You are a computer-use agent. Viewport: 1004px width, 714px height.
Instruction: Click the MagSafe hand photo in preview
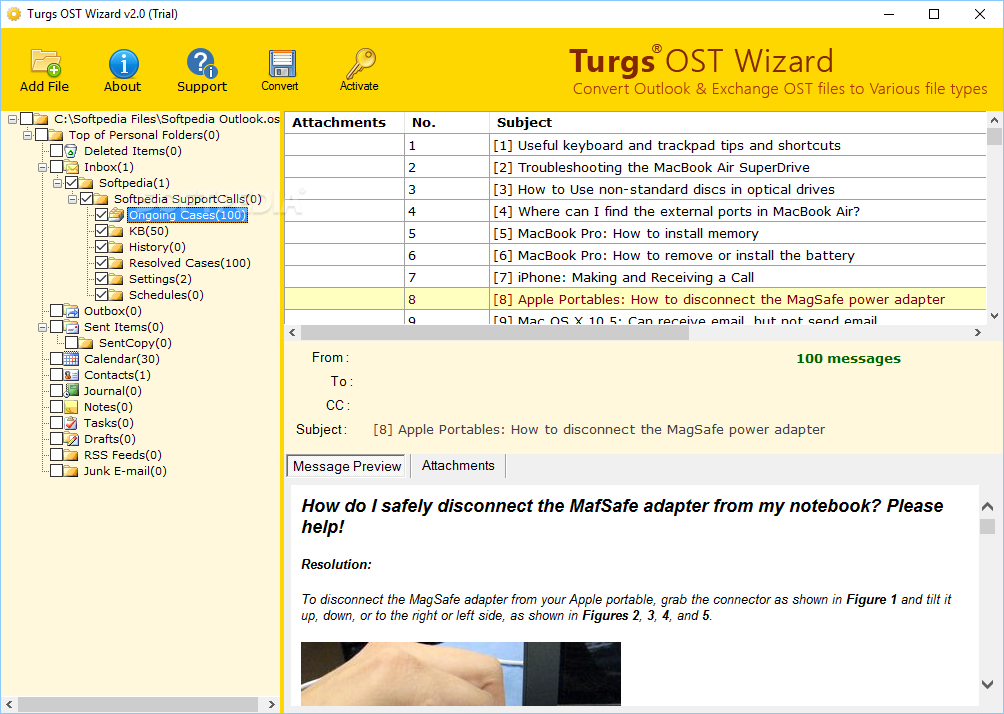tap(460, 674)
